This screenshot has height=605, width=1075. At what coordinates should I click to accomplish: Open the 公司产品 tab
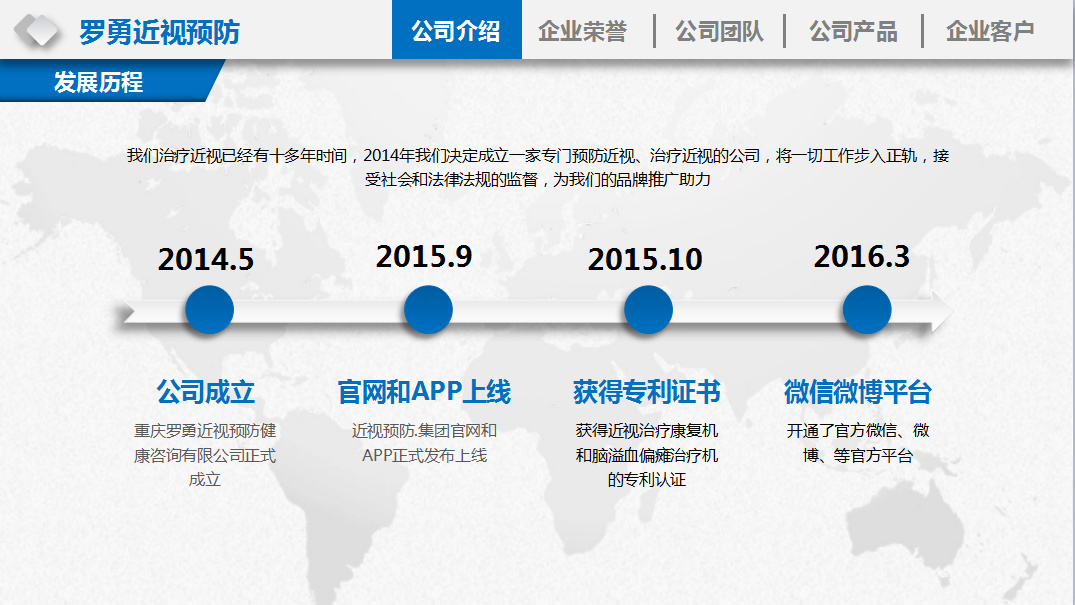pyautogui.click(x=854, y=31)
